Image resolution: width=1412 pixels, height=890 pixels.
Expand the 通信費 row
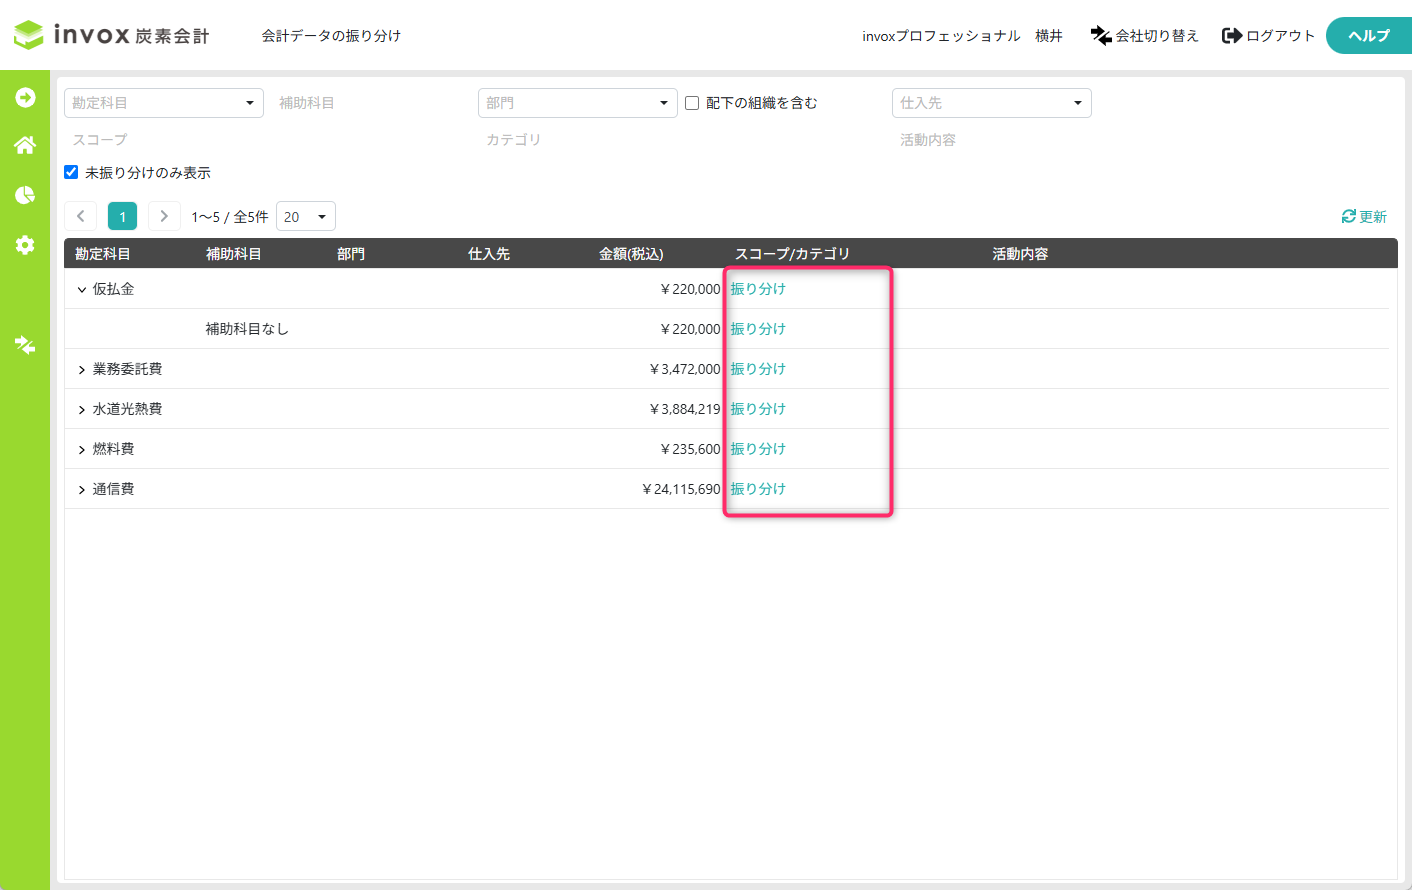coord(82,490)
